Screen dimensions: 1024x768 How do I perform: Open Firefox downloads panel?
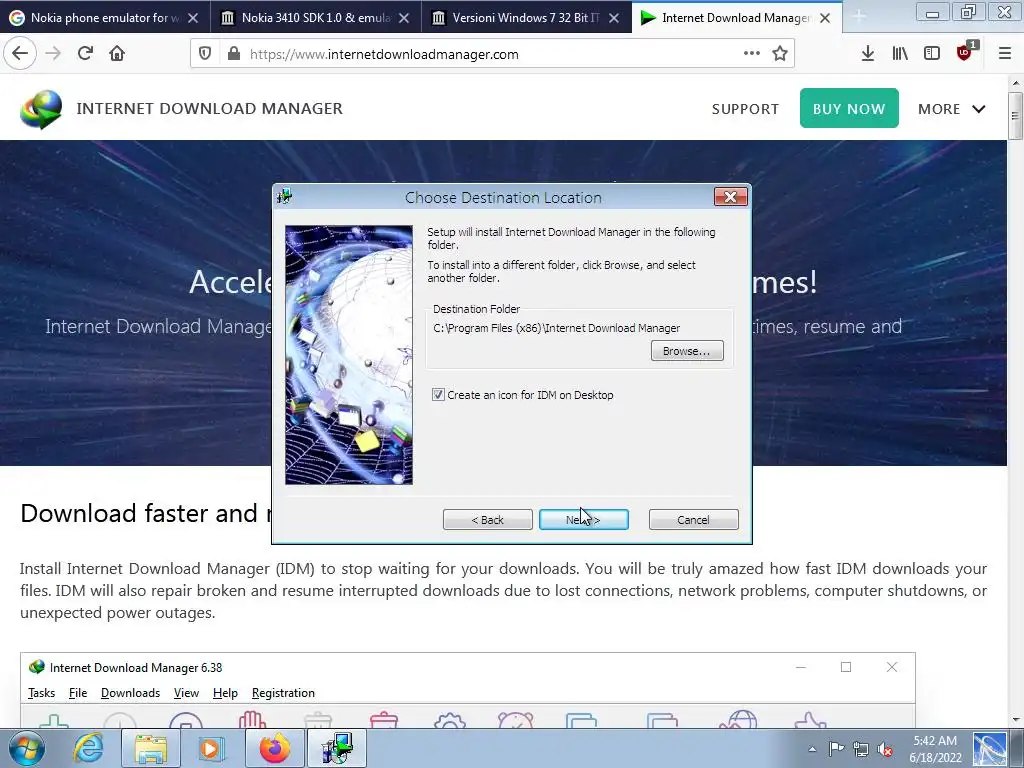(867, 54)
